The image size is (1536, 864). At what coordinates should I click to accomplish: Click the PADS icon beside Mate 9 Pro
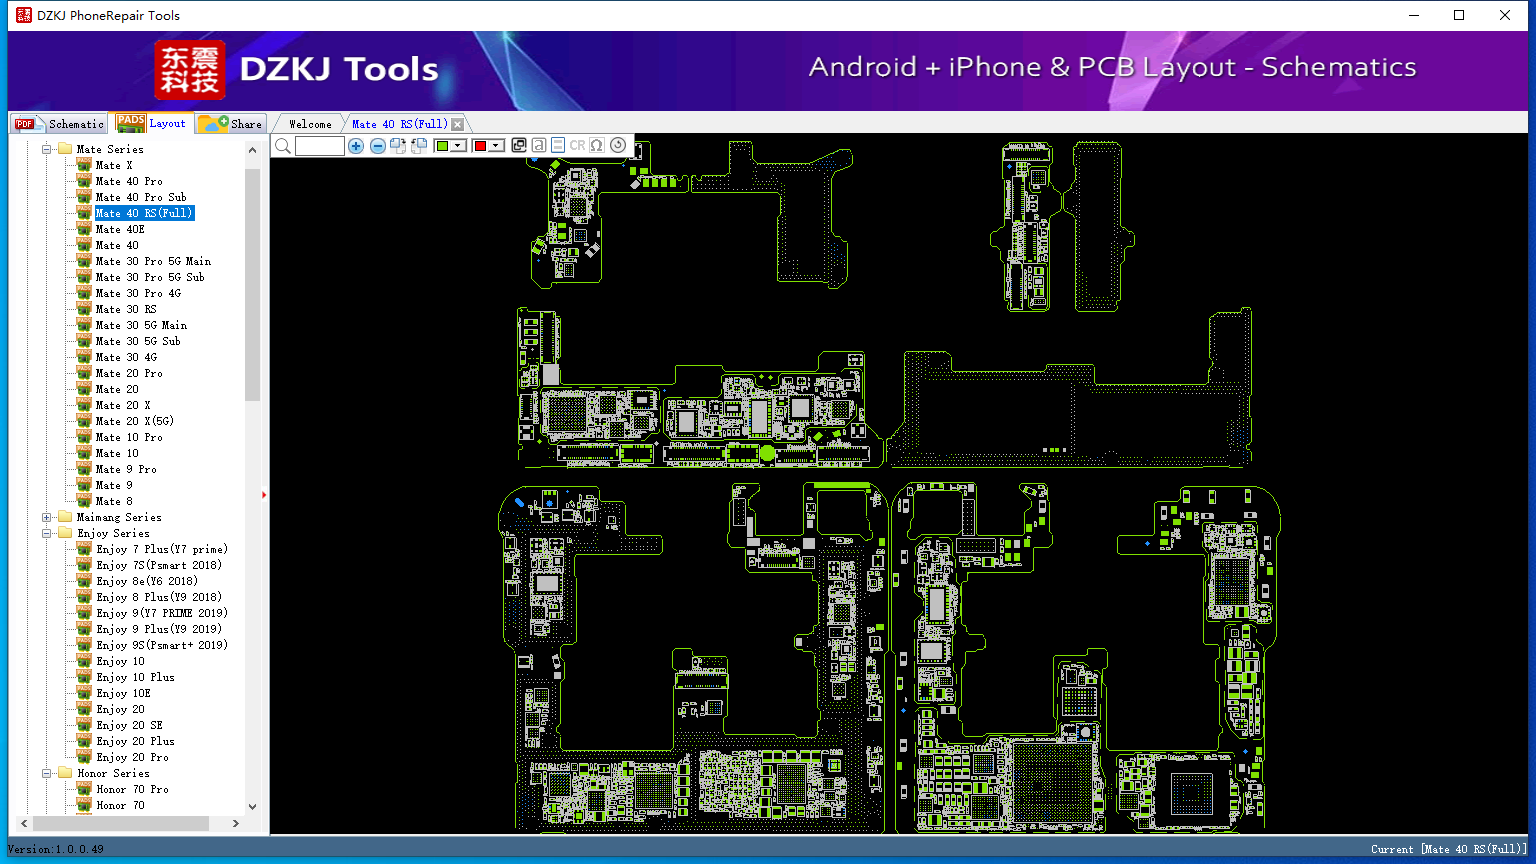[84, 469]
